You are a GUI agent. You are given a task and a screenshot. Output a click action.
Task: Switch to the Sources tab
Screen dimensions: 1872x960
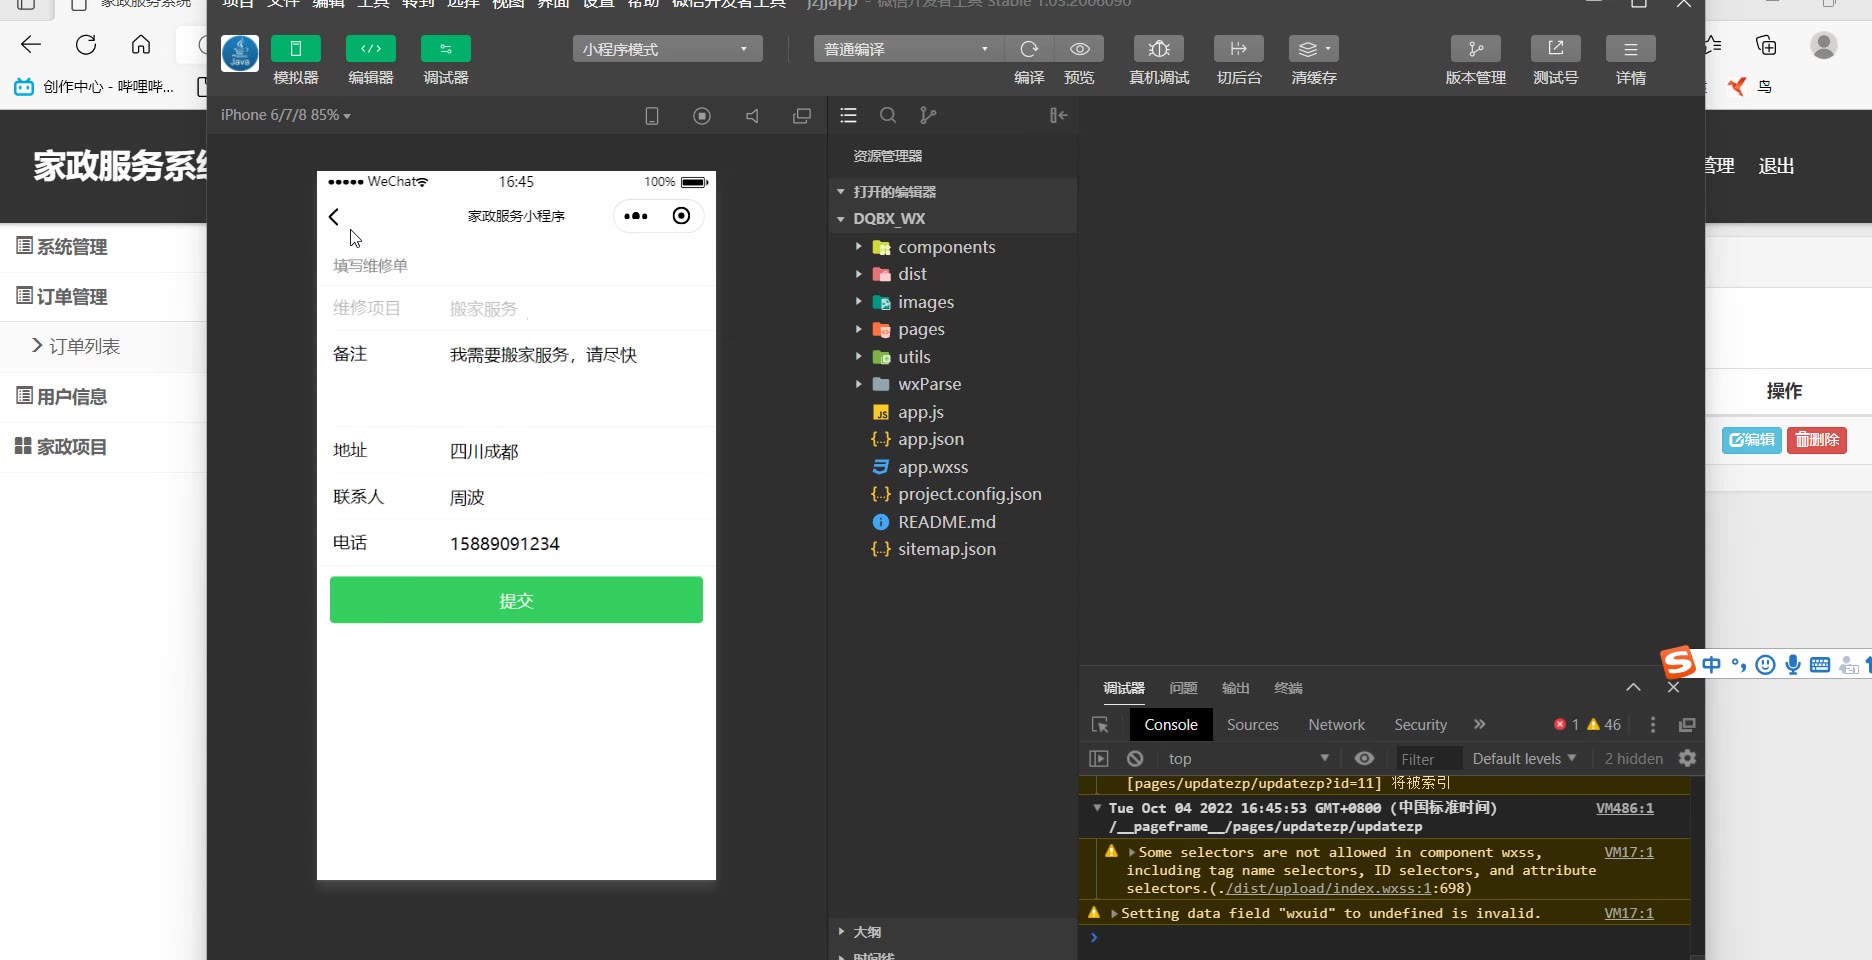click(x=1252, y=725)
